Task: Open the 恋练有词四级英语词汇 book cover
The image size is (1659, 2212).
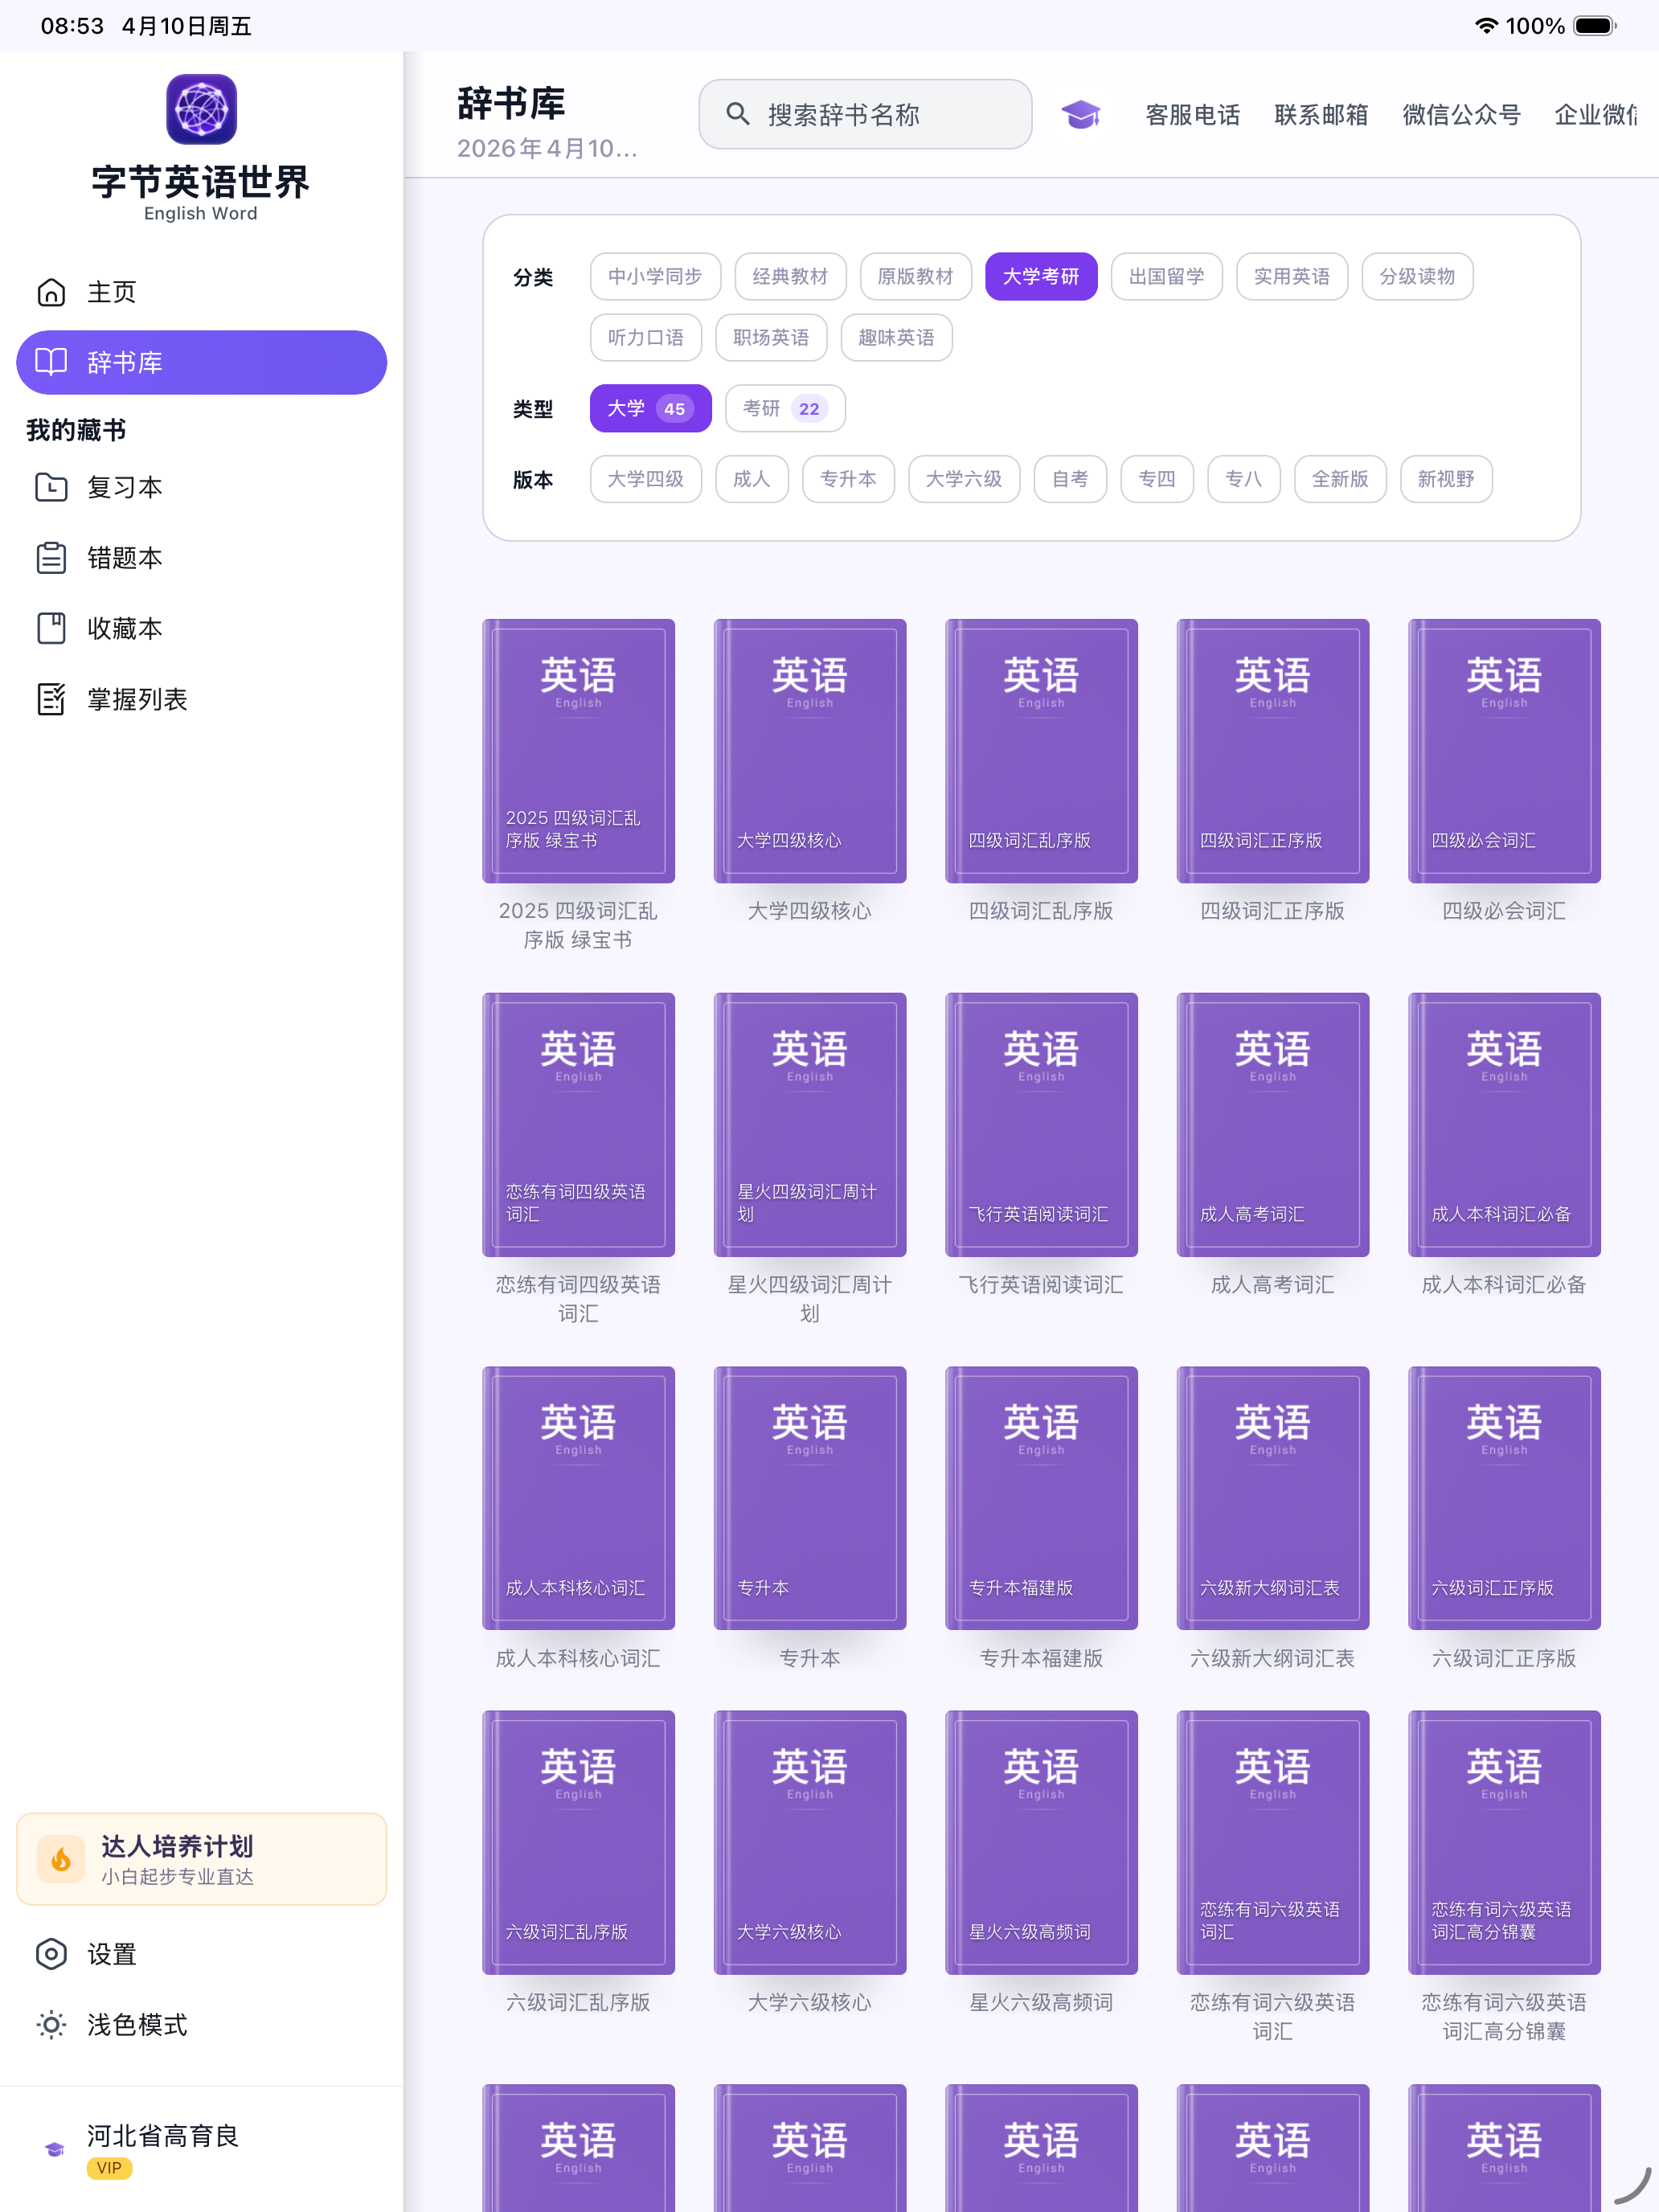Action: pyautogui.click(x=578, y=1124)
